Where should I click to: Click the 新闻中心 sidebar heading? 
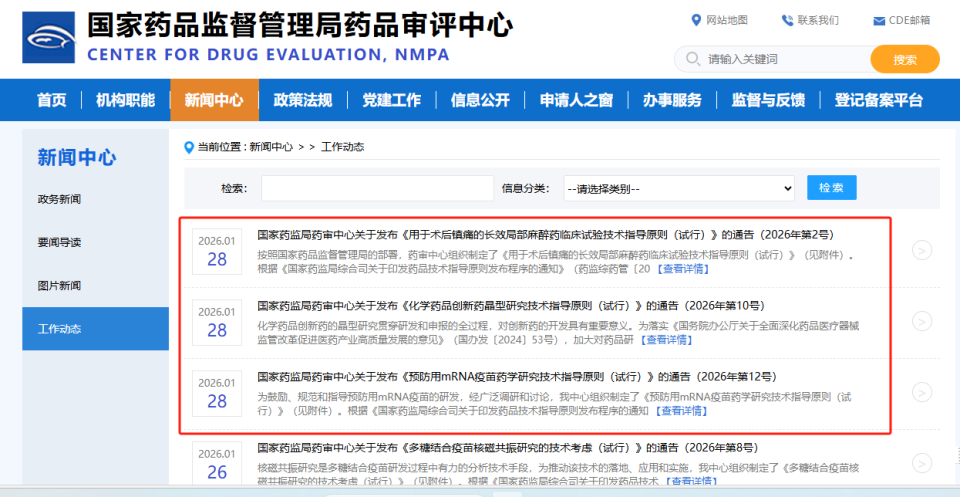pos(77,157)
